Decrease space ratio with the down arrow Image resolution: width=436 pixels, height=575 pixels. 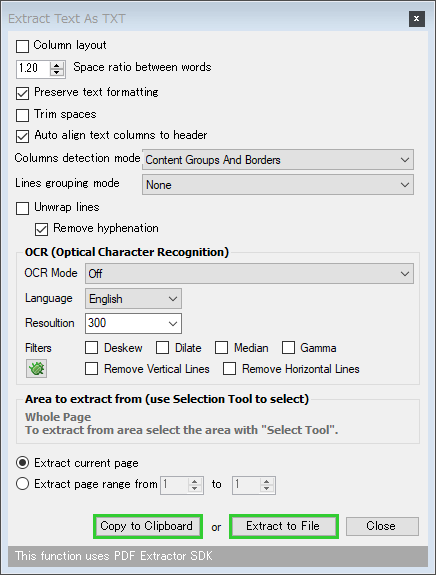pos(57,72)
